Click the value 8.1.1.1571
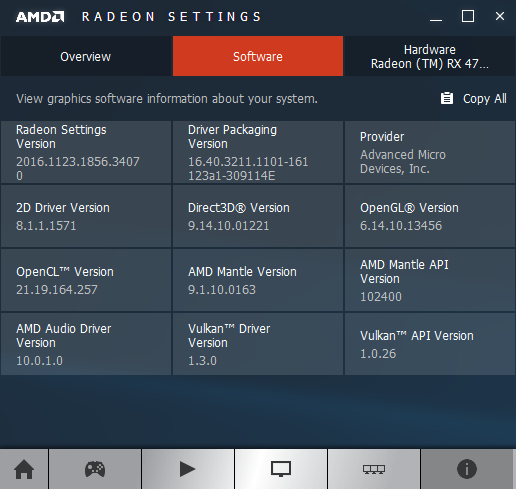The width and height of the screenshot is (516, 489). point(46,226)
